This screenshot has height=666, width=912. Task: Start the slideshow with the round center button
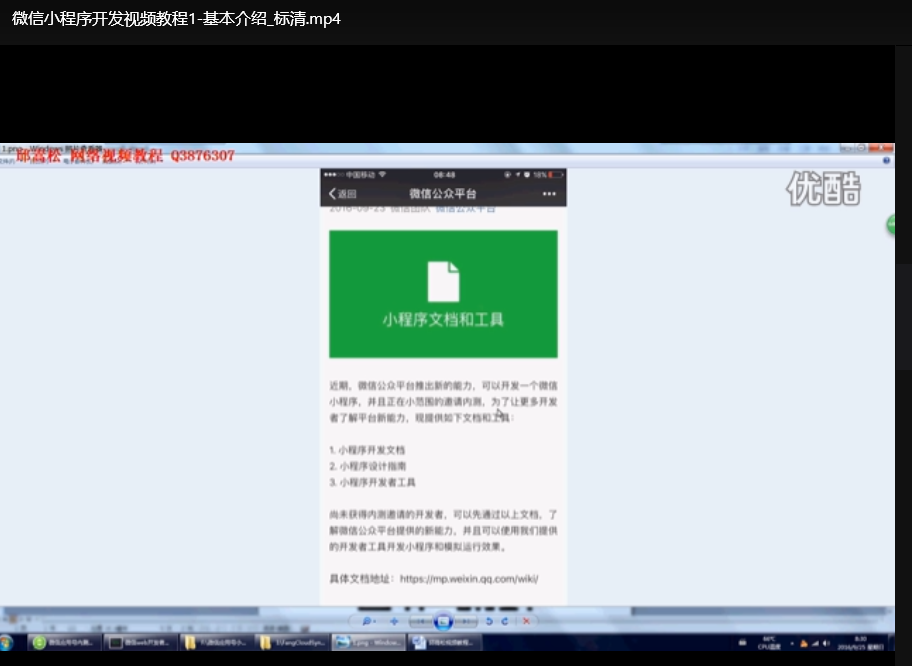443,621
